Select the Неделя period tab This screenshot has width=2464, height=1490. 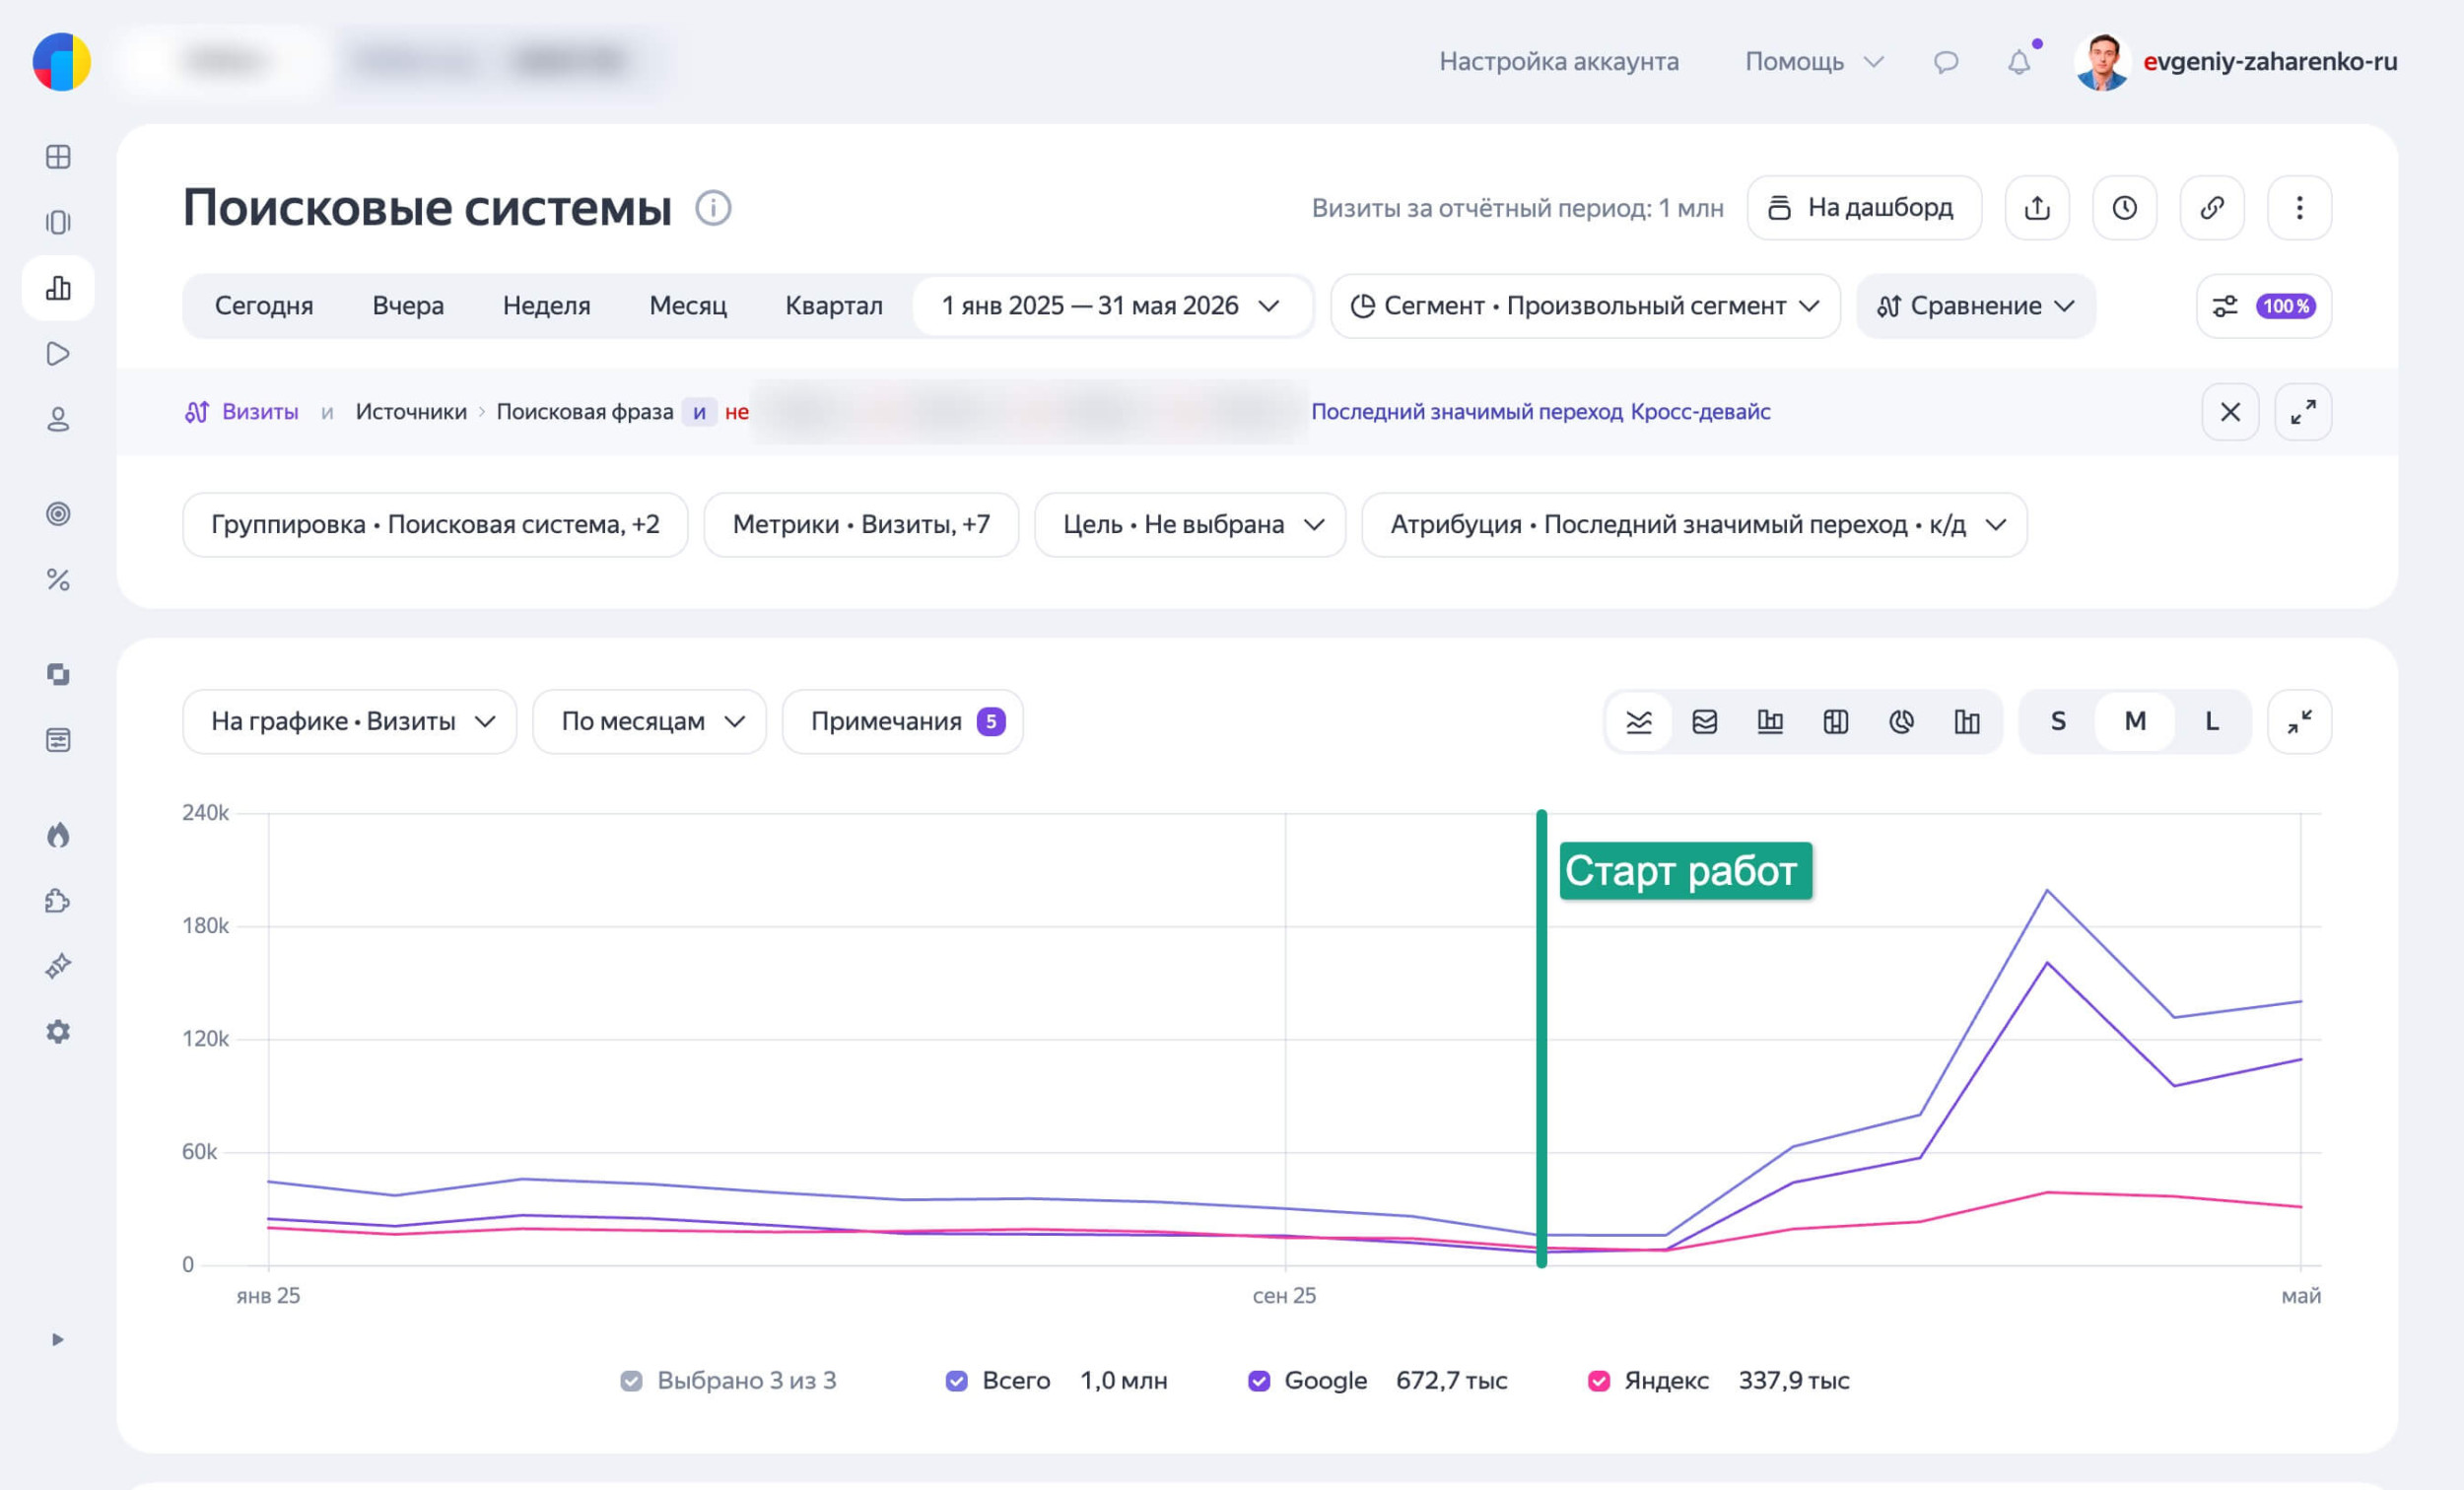[546, 306]
